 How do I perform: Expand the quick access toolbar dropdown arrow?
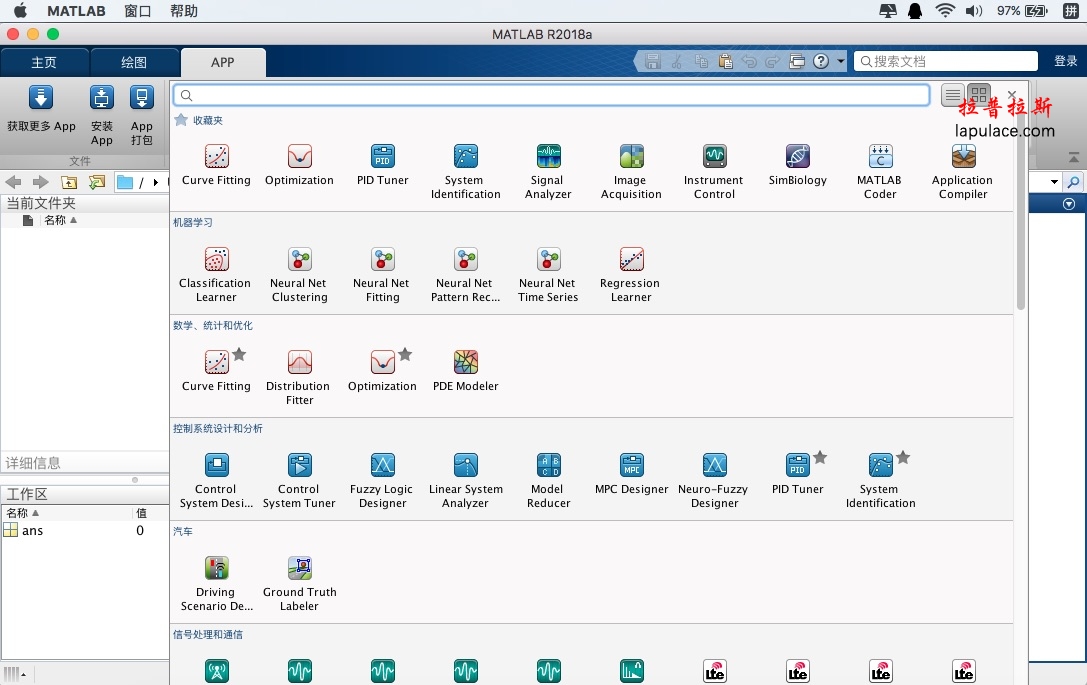(x=841, y=62)
